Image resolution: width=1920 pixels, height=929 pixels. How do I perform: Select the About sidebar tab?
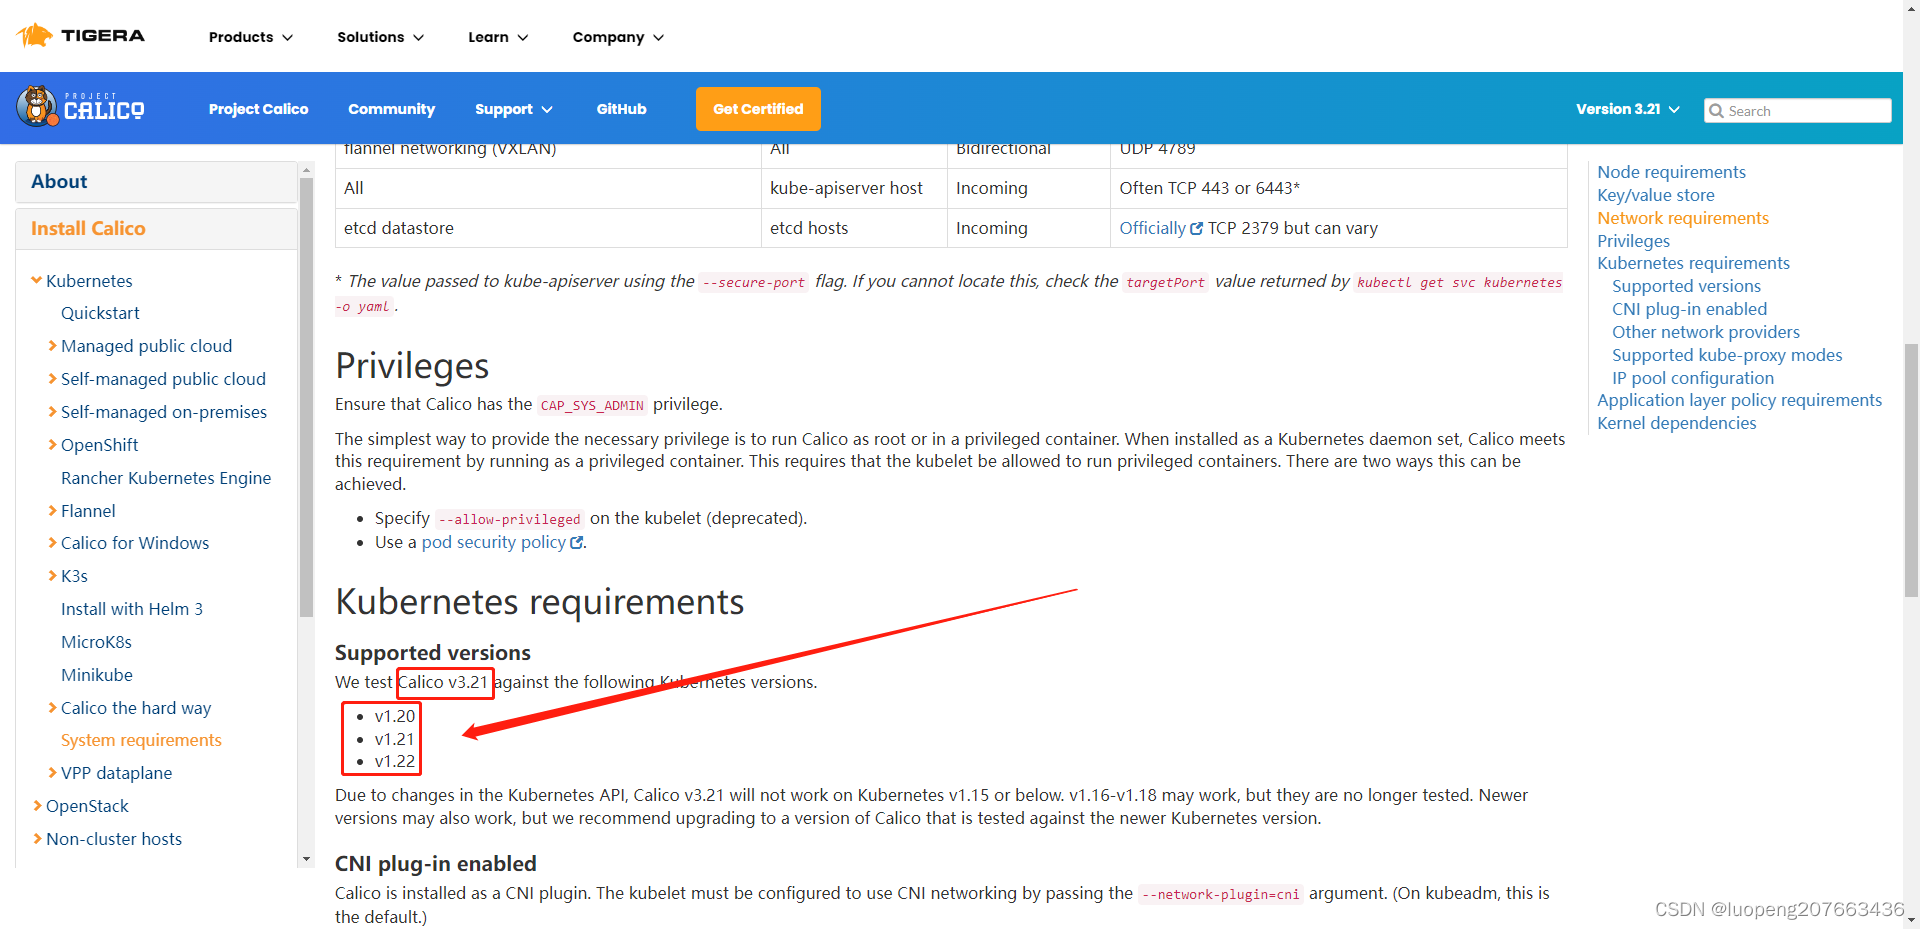(x=156, y=182)
